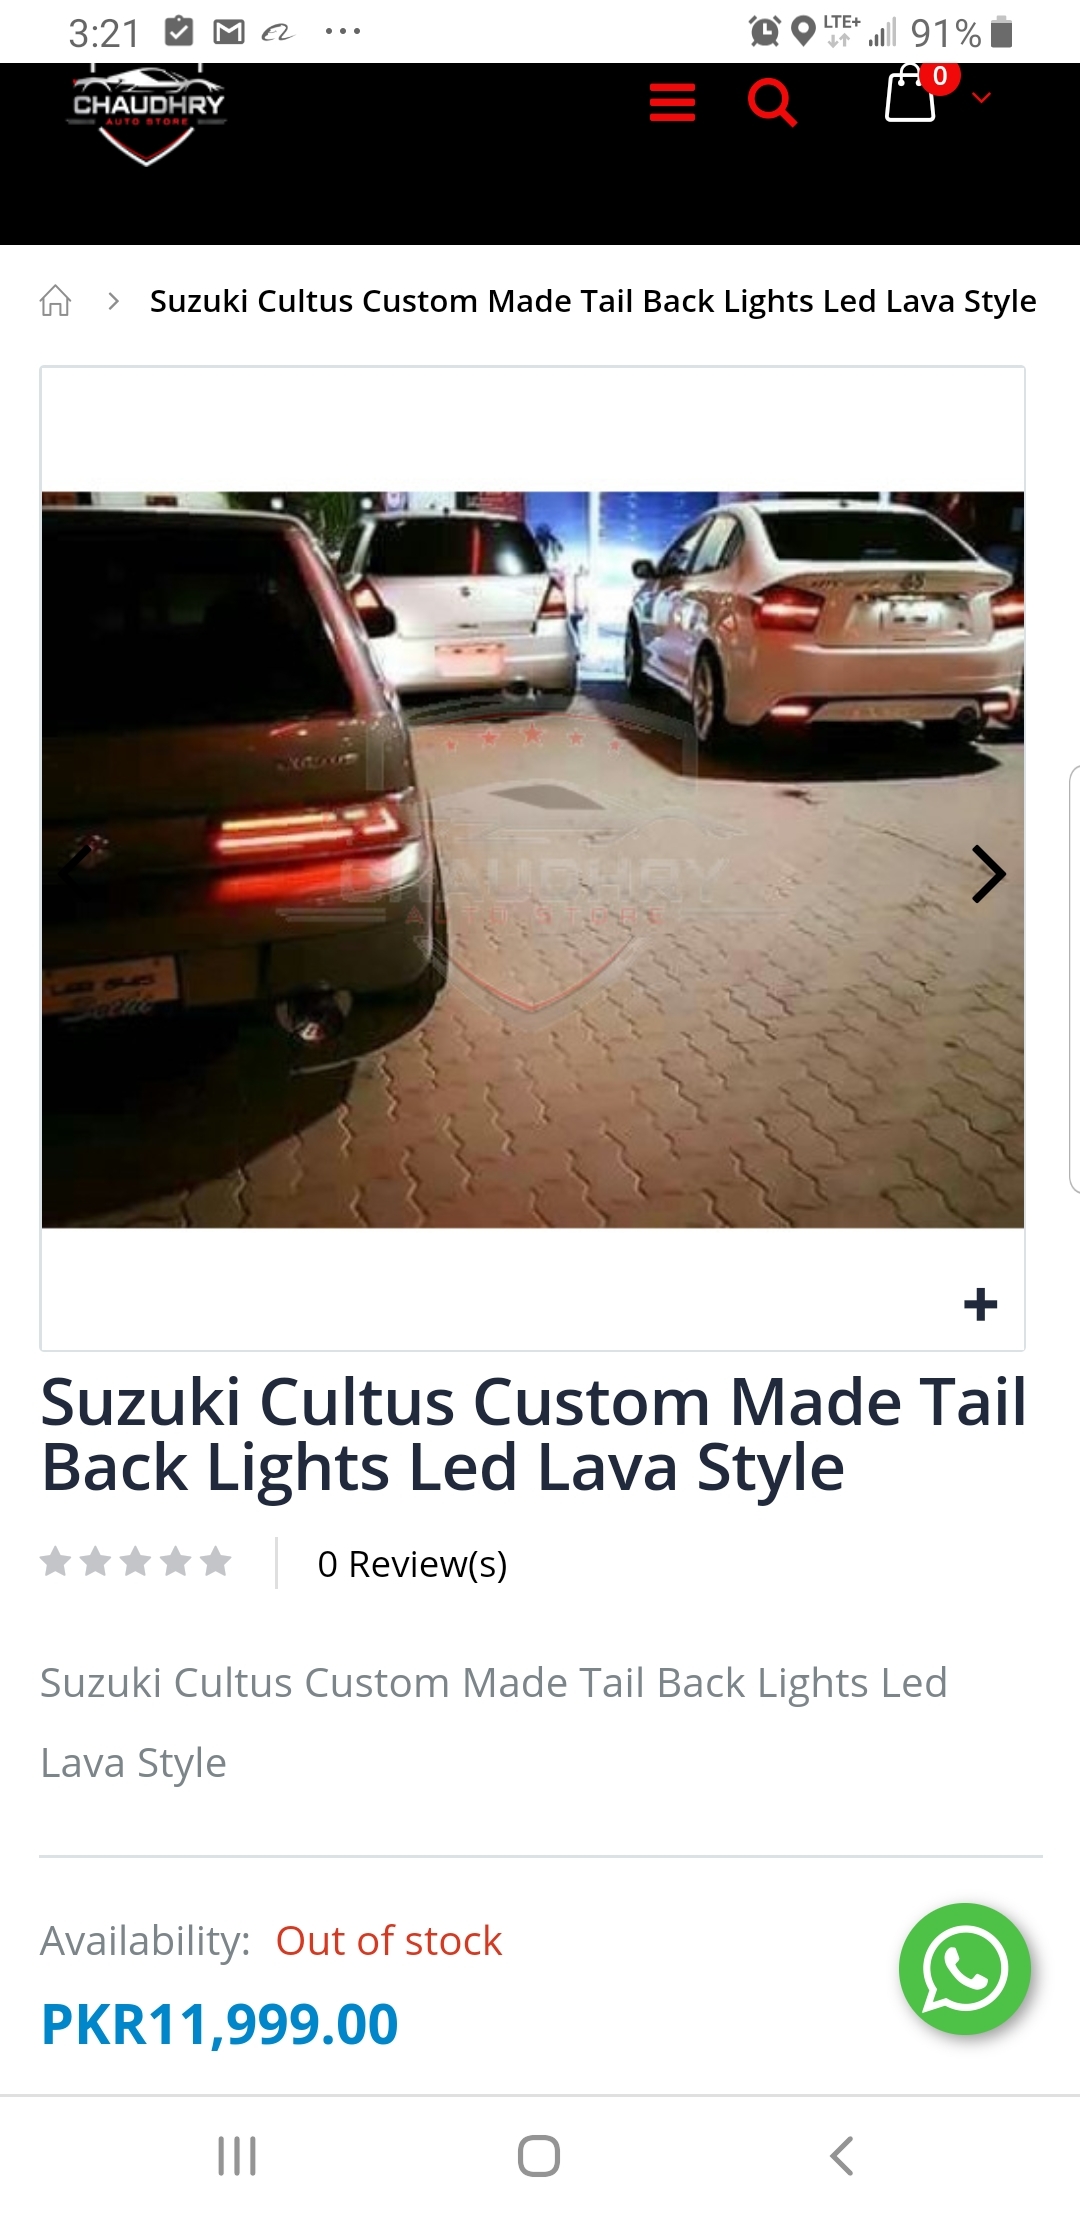Tap the red search magnifier icon

point(772,102)
